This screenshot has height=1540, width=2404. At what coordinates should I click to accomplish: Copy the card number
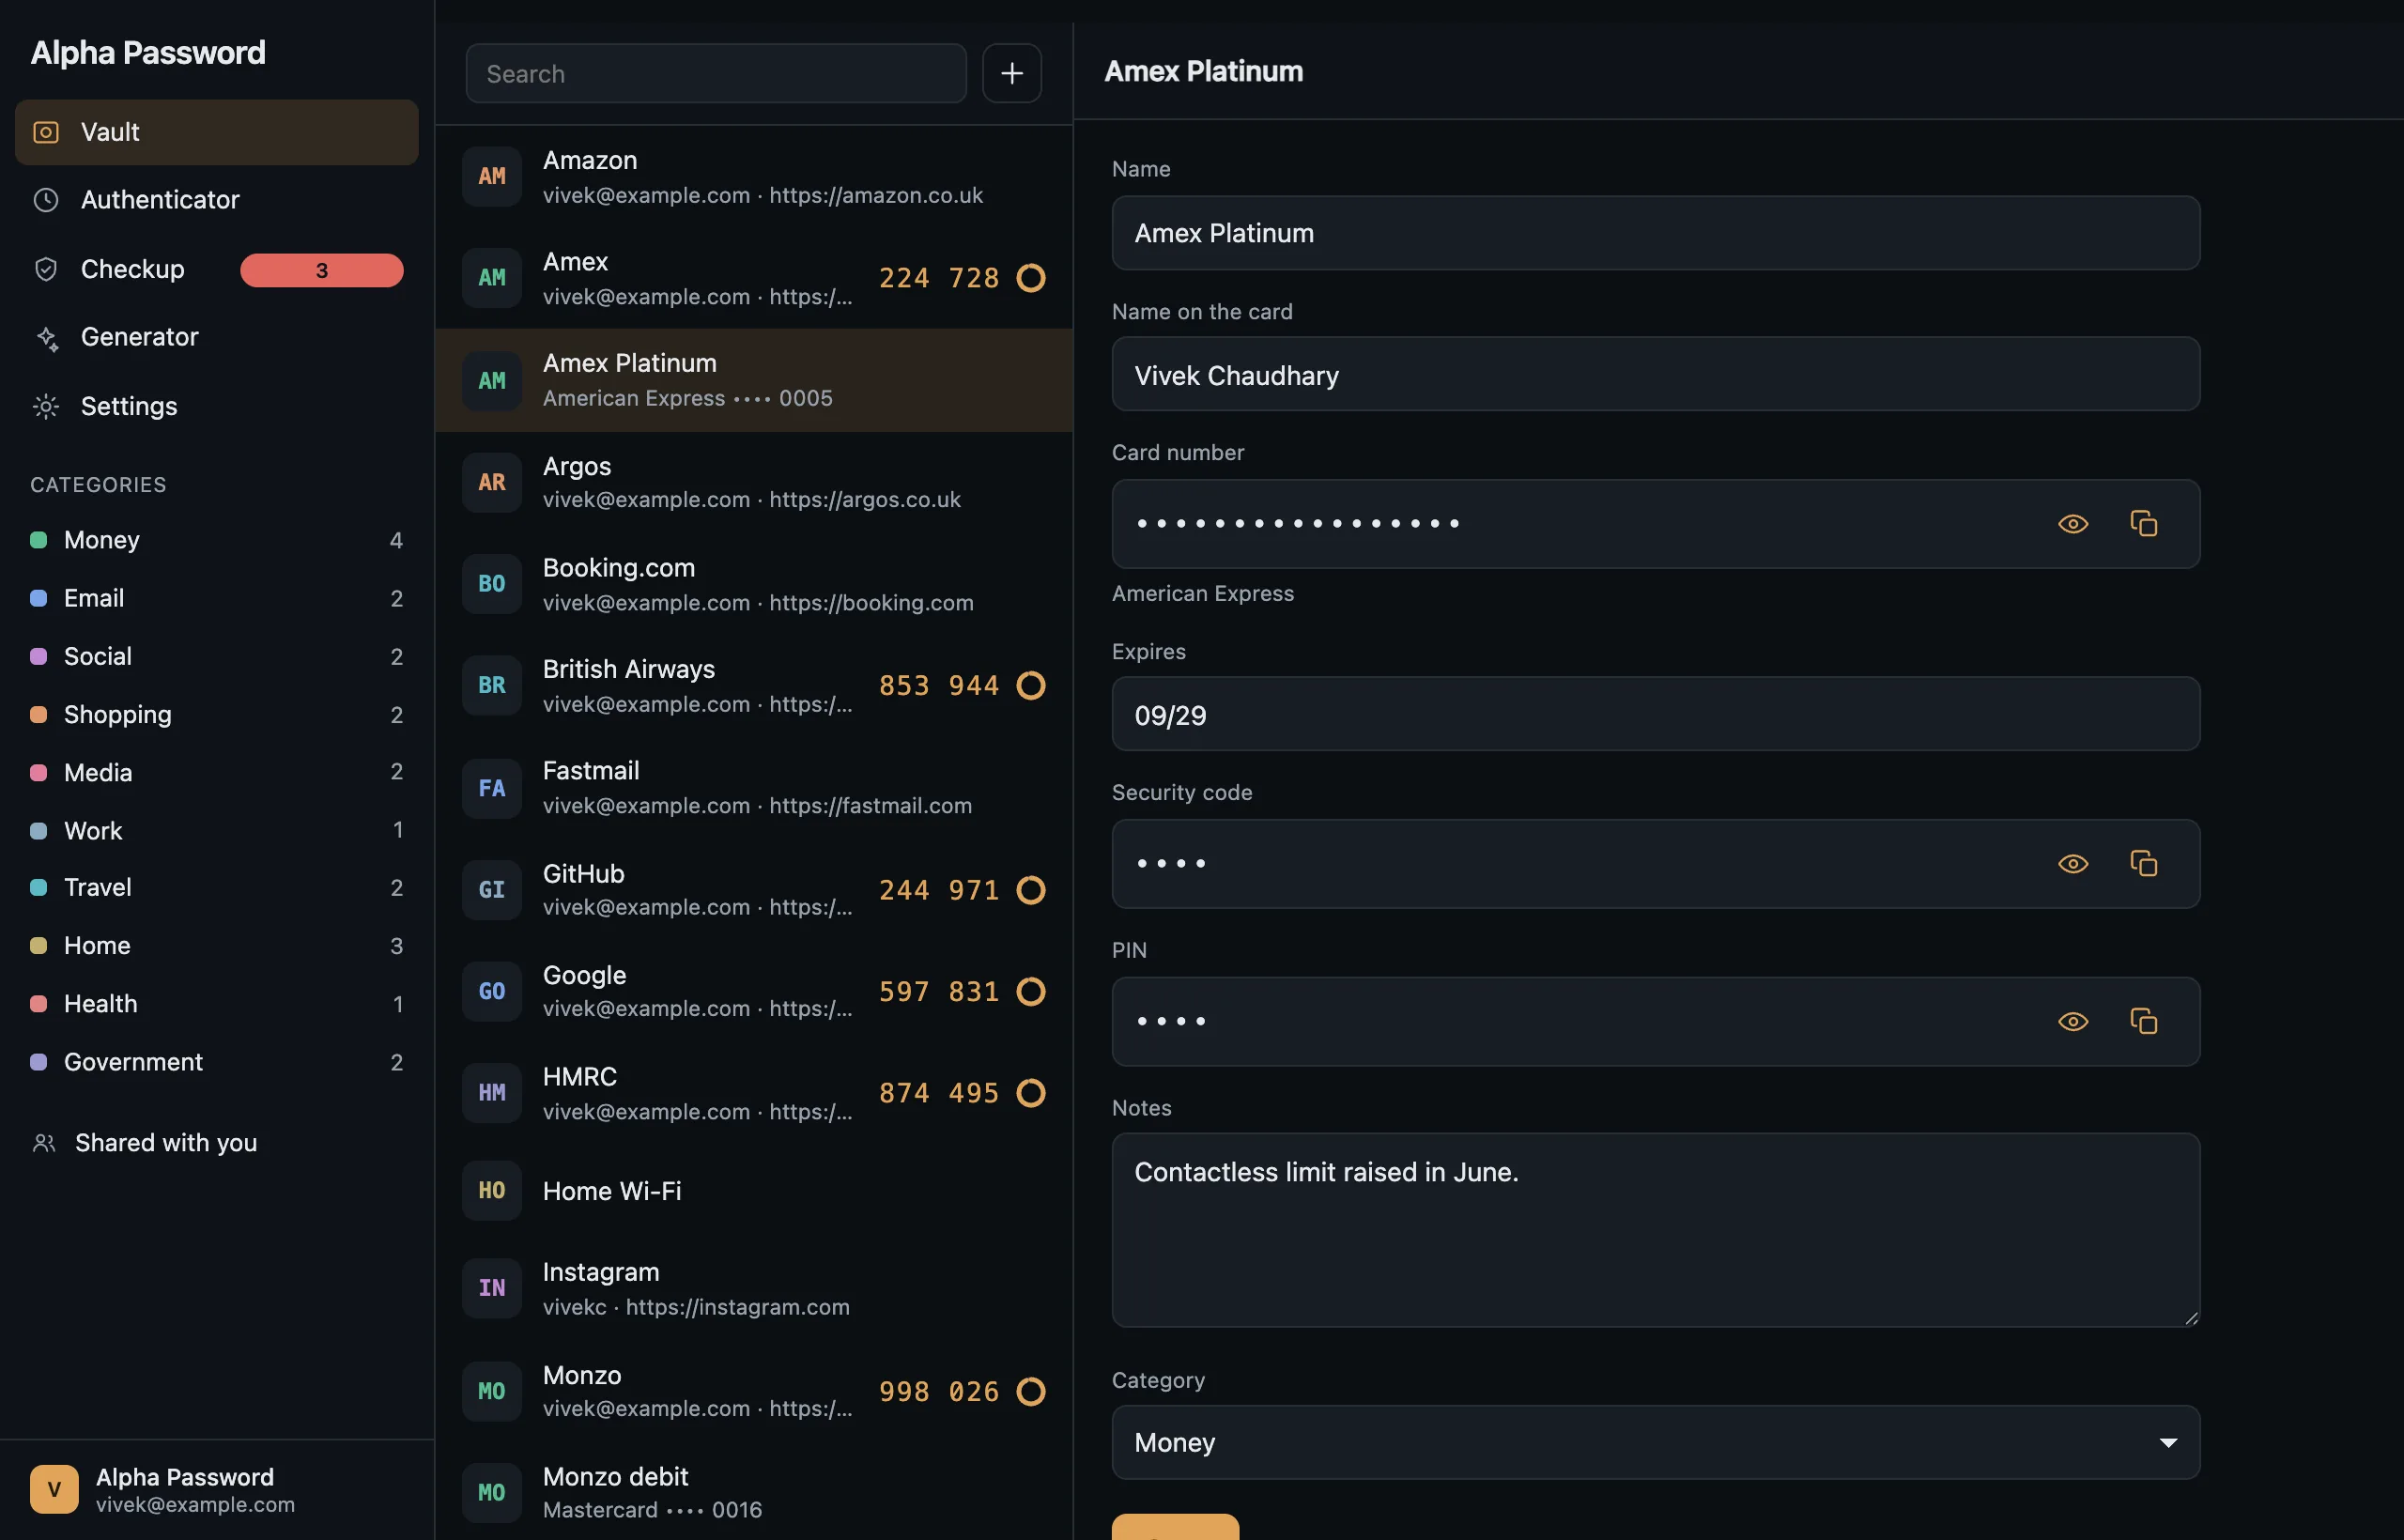coord(2143,523)
